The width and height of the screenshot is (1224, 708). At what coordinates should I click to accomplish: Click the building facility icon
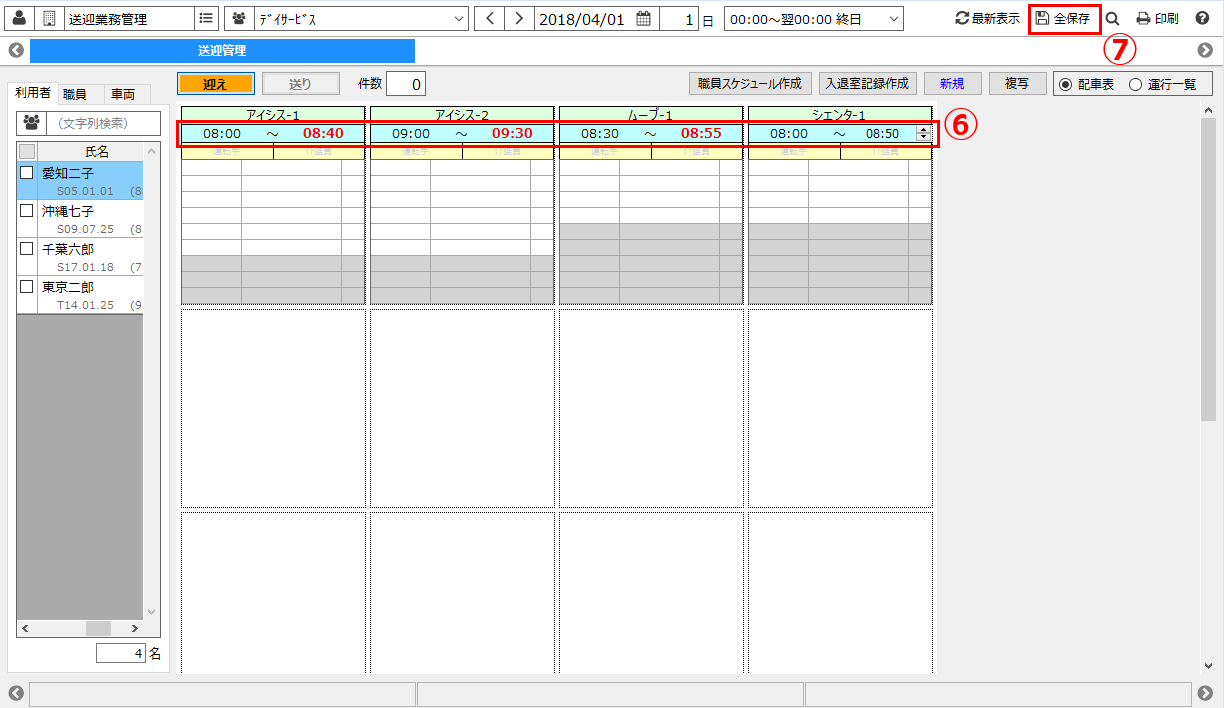coord(48,18)
